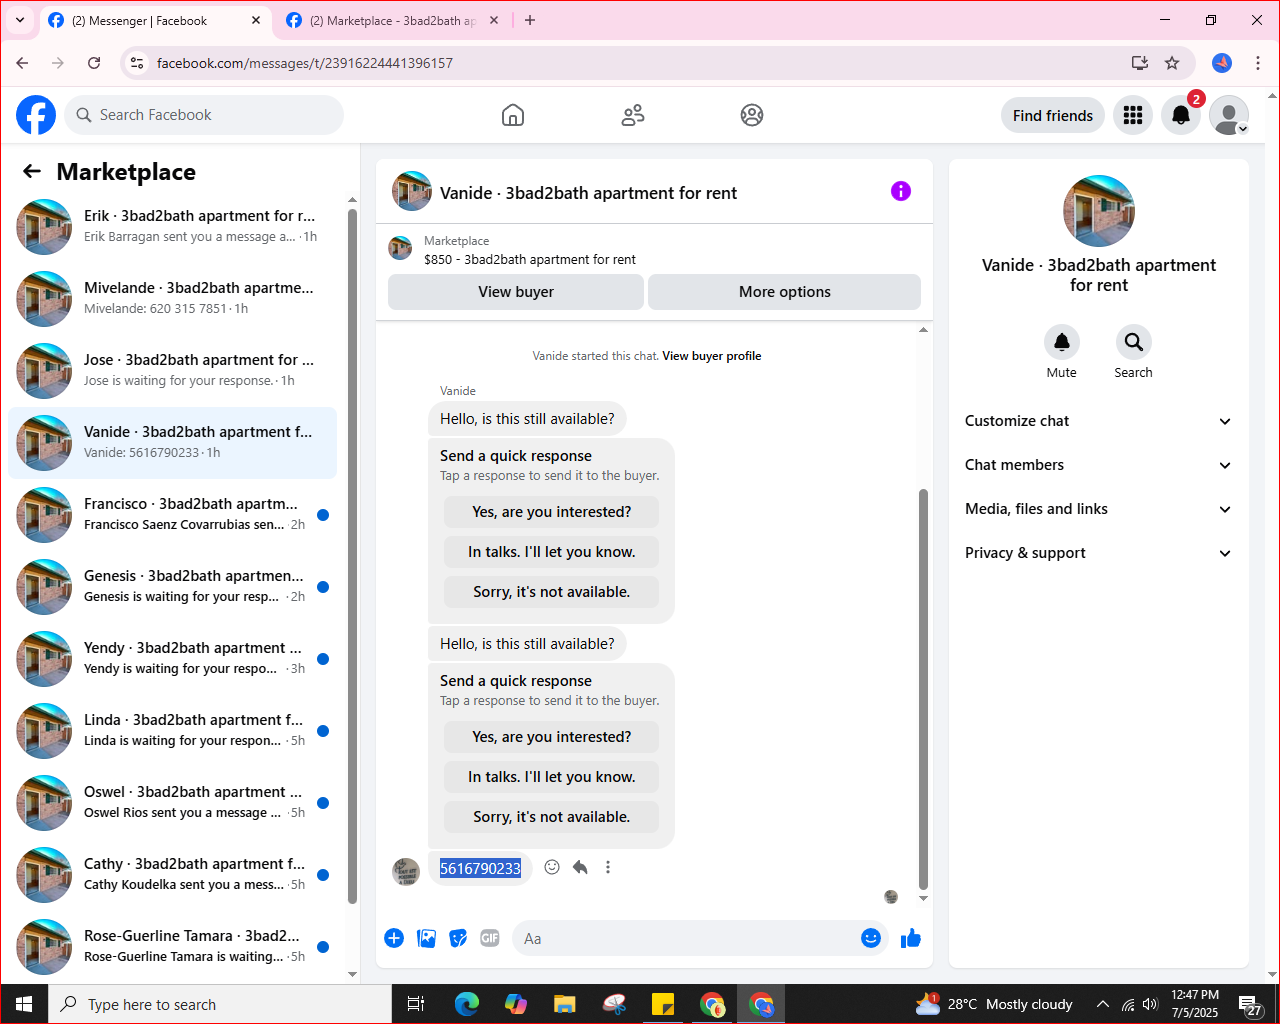Click Find friends button
Image resolution: width=1280 pixels, height=1024 pixels.
coord(1053,115)
